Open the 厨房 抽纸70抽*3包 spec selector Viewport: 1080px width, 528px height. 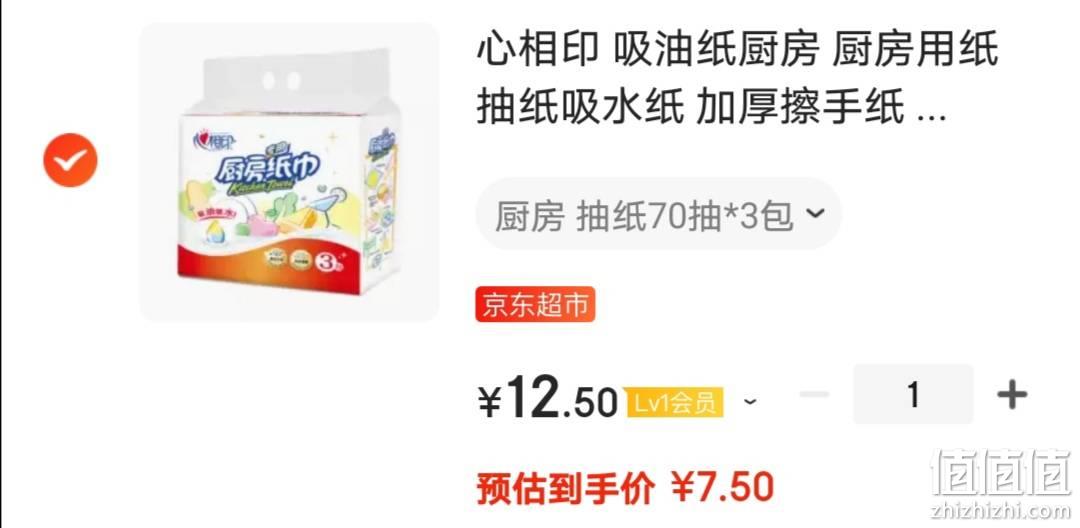(658, 213)
